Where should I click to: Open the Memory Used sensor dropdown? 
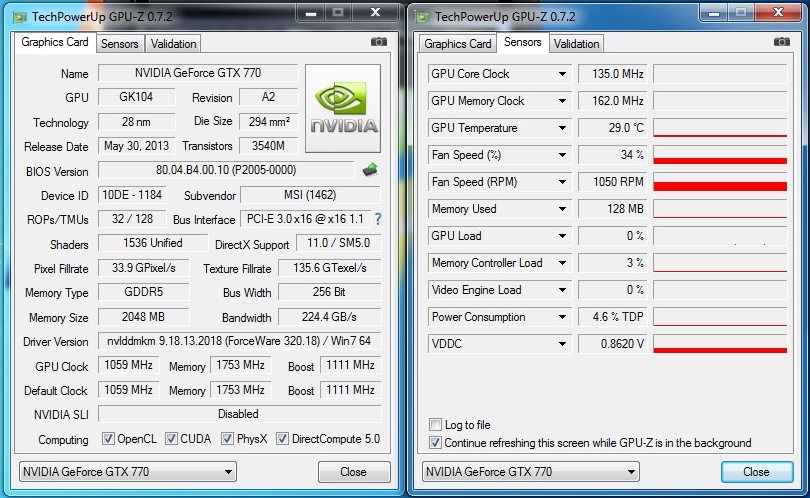[x=562, y=209]
